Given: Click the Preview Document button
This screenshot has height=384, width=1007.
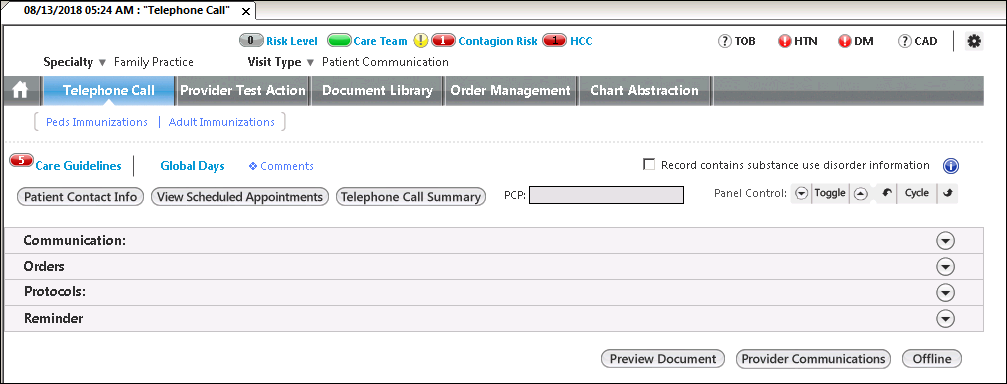Looking at the screenshot, I should [663, 359].
